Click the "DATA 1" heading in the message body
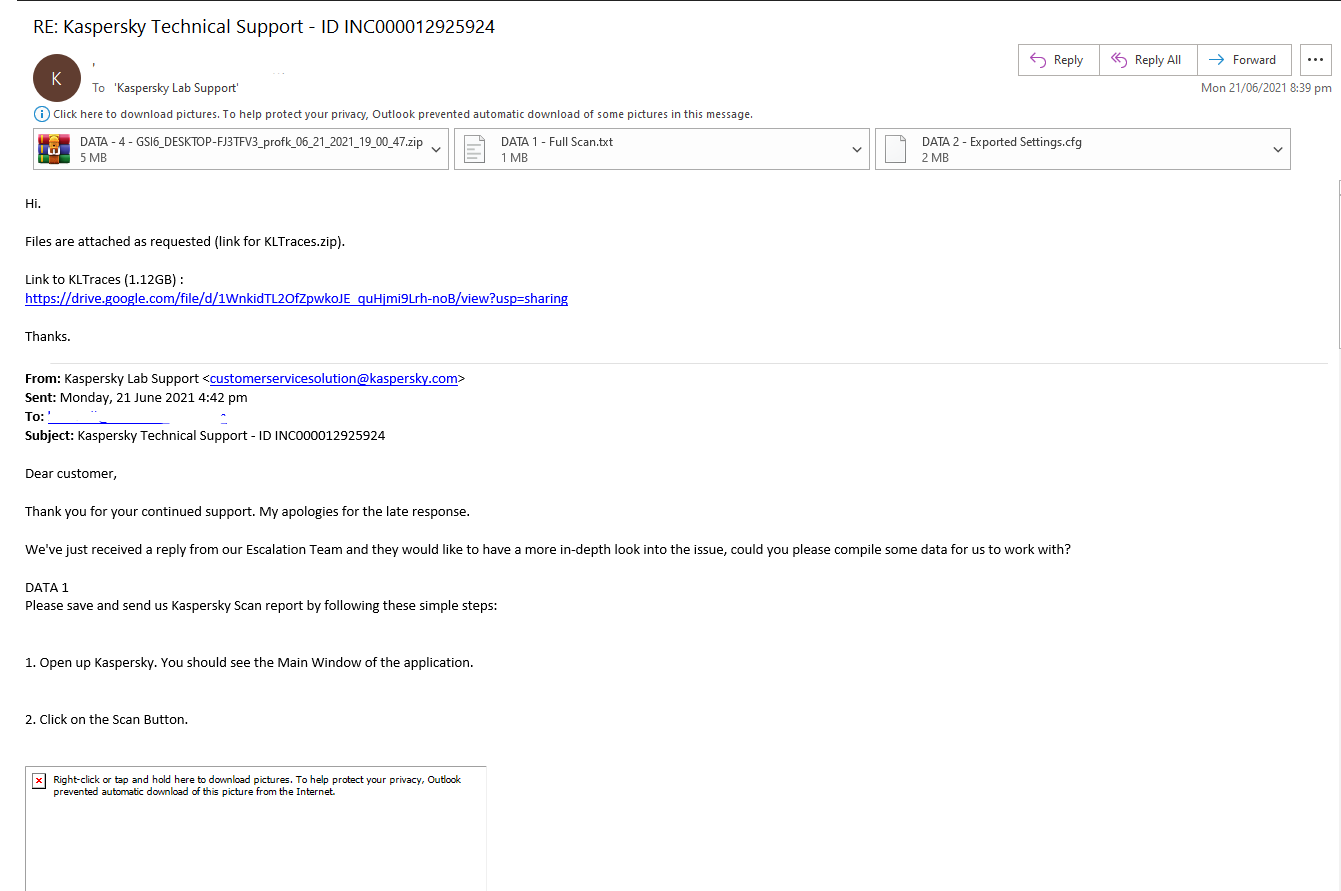 47,587
